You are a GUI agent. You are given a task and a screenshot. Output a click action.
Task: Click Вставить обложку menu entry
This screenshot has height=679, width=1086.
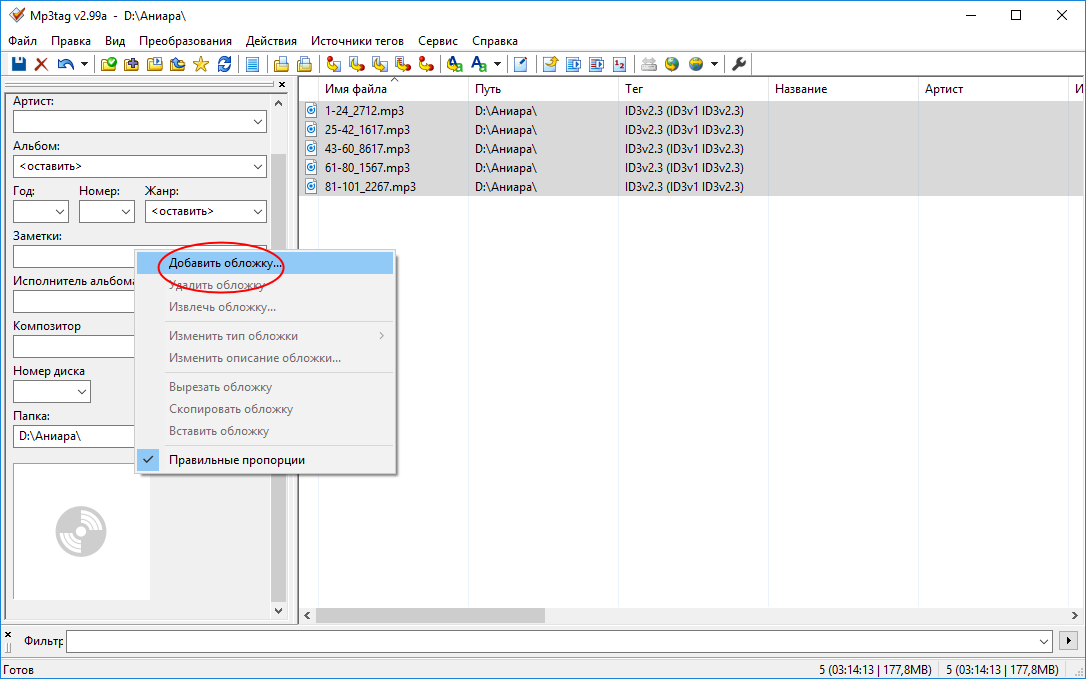click(265, 431)
